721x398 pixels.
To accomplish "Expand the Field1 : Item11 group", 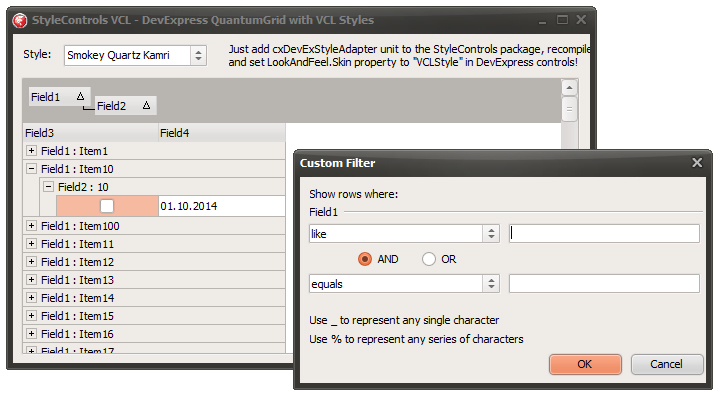I will [31, 244].
